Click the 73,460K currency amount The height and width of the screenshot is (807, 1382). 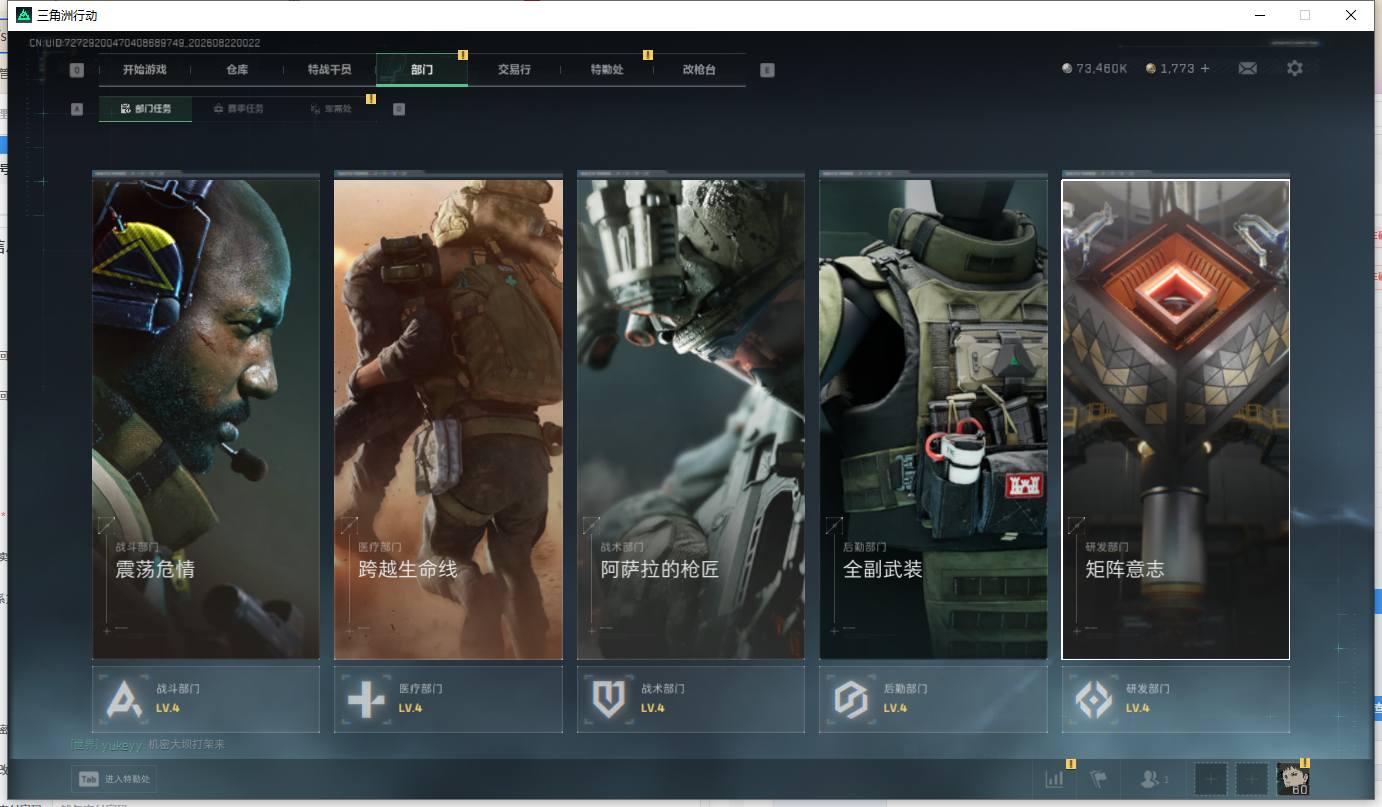click(1102, 68)
